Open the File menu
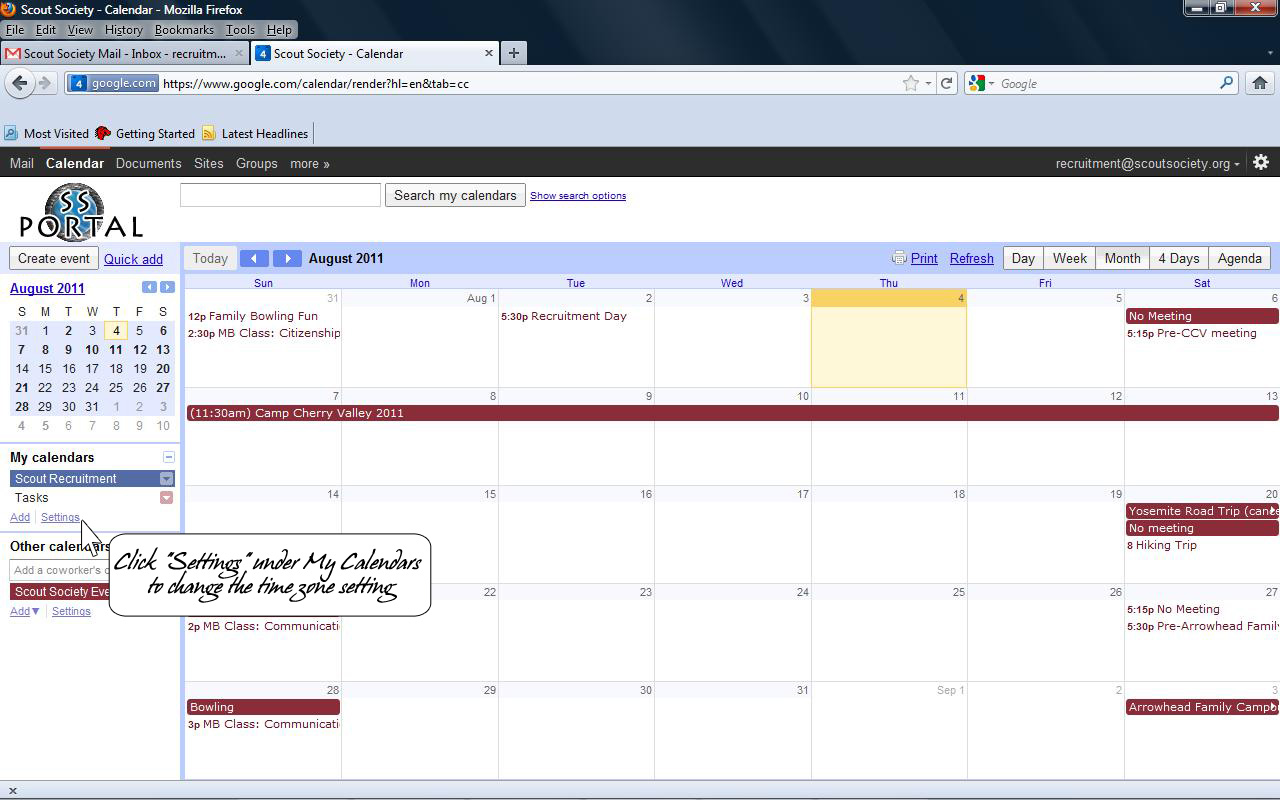Image resolution: width=1280 pixels, height=800 pixels. point(15,30)
